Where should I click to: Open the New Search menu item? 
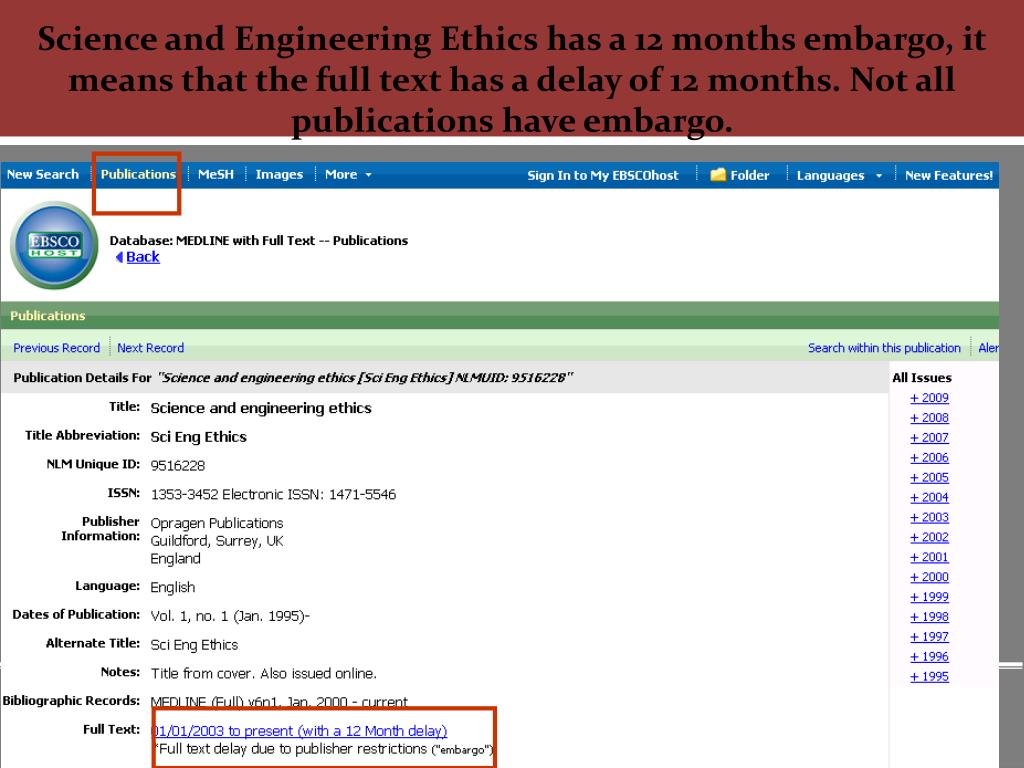(x=42, y=174)
